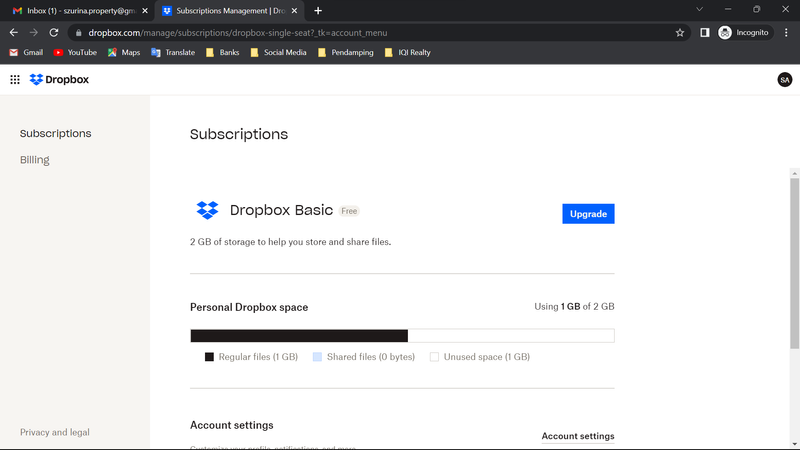Open Billing in the sidebar
Image resolution: width=800 pixels, height=450 pixels.
(x=35, y=160)
